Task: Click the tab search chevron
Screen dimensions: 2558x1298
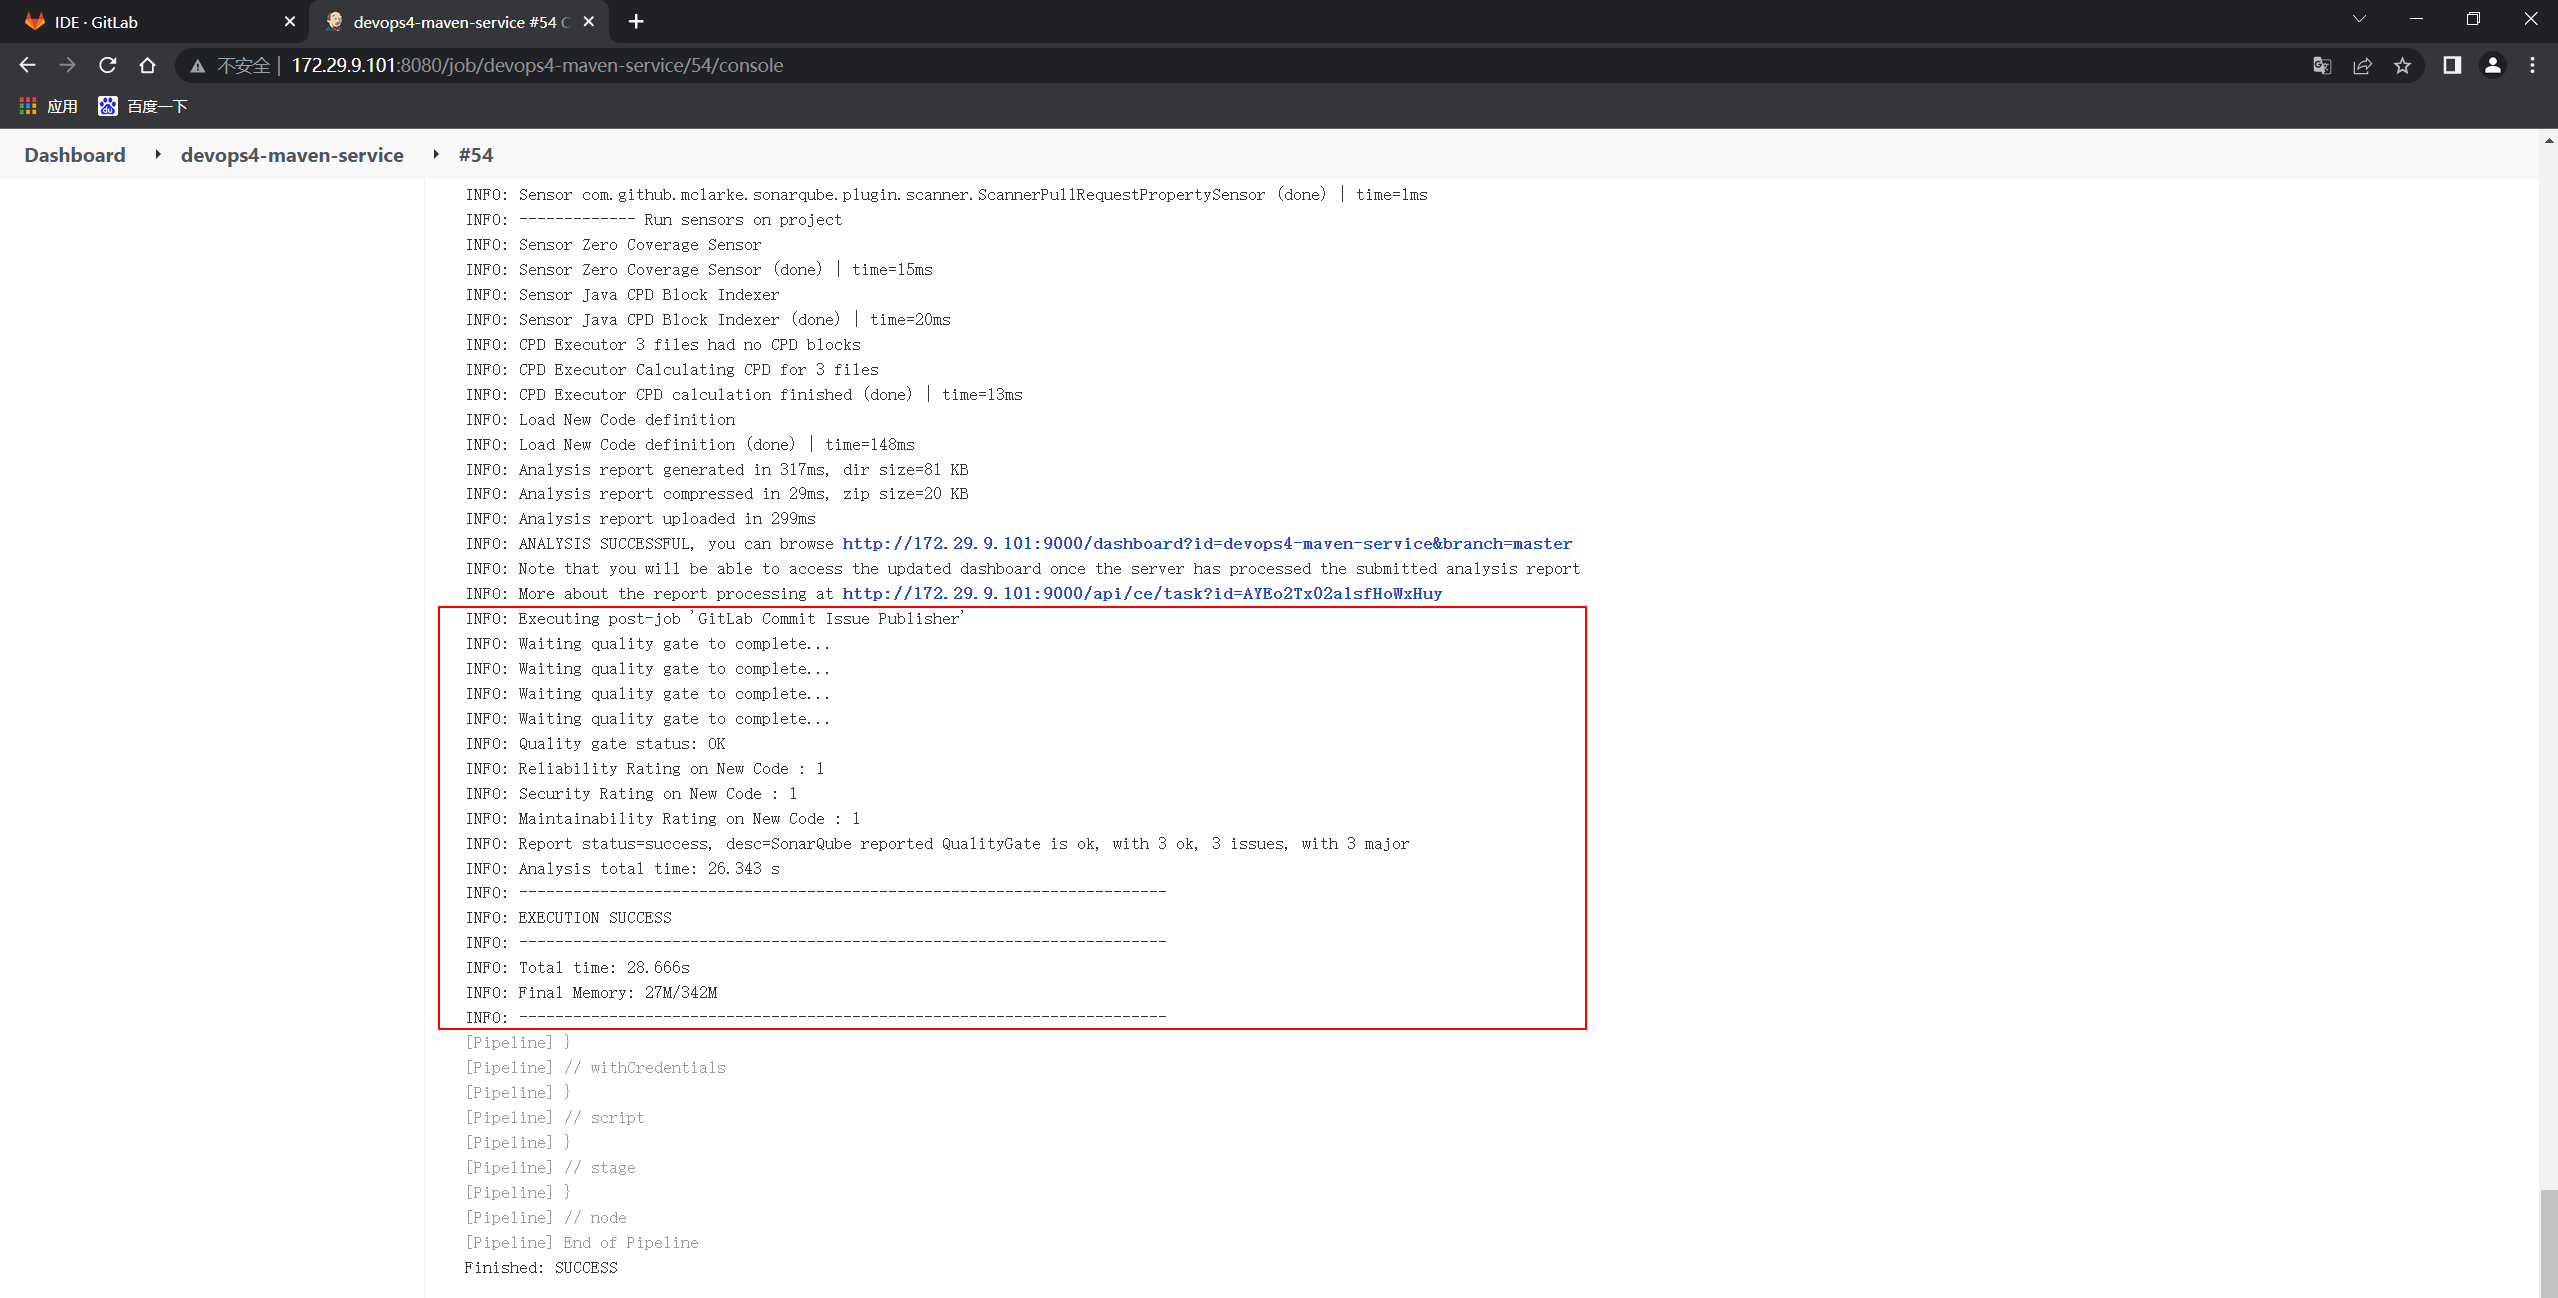Action: pos(2359,19)
